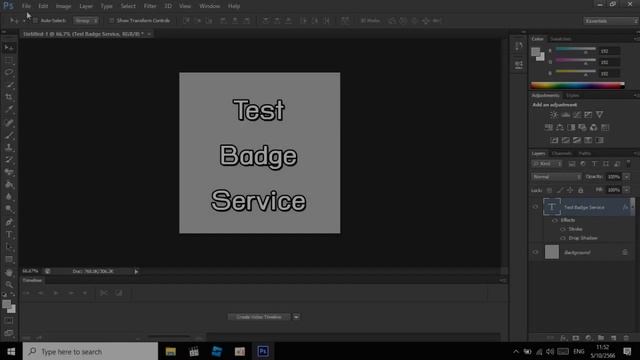Lock all on selected layer

[x=580, y=190]
